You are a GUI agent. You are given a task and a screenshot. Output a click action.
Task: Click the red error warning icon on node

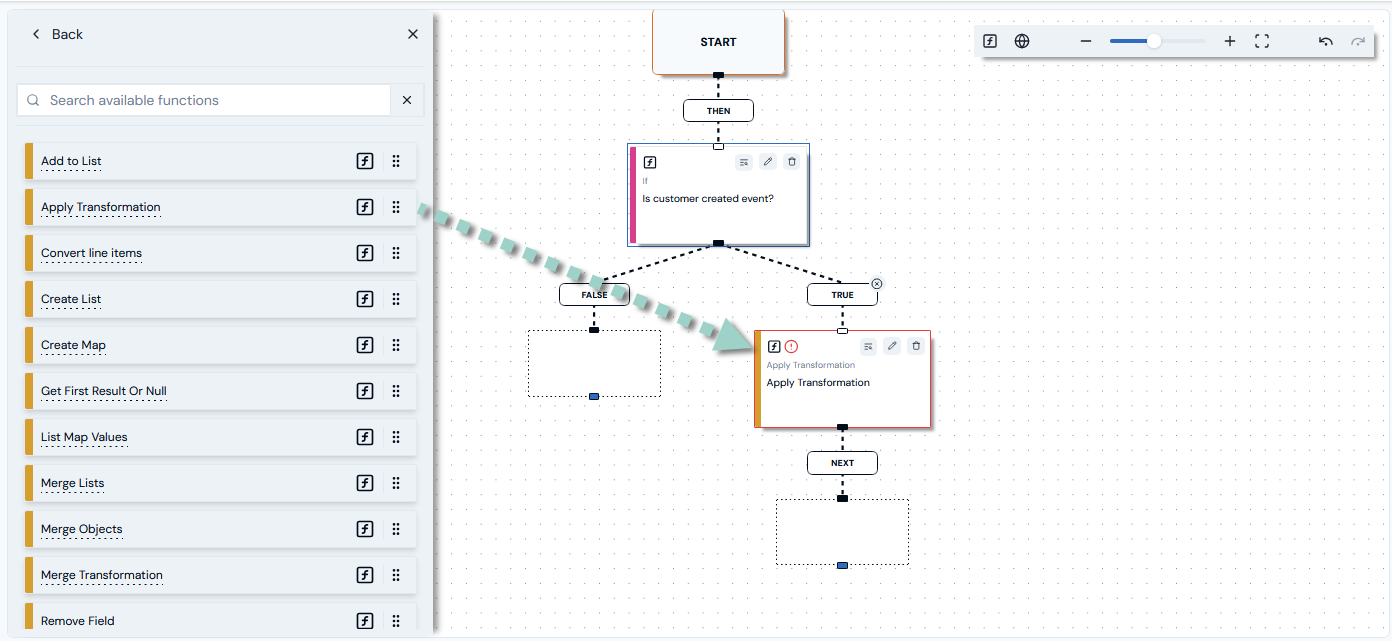[791, 347]
